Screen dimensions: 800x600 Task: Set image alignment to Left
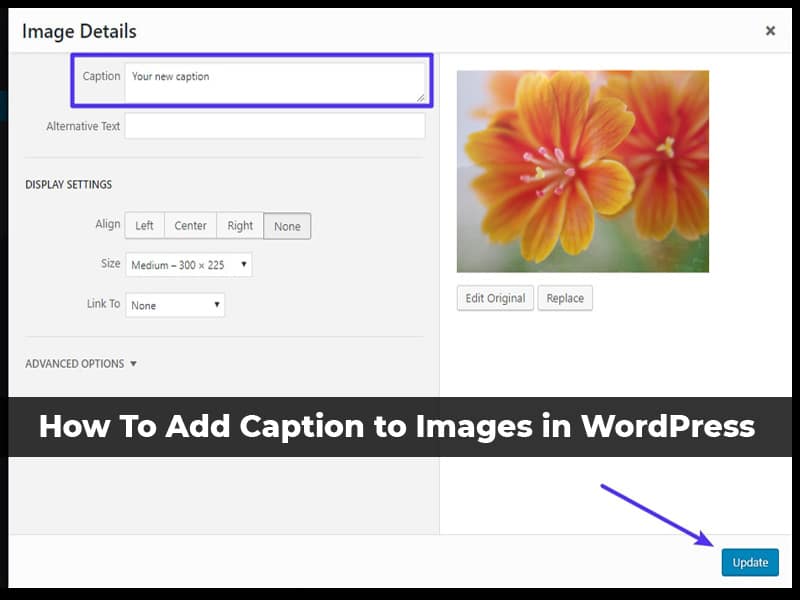pos(144,226)
